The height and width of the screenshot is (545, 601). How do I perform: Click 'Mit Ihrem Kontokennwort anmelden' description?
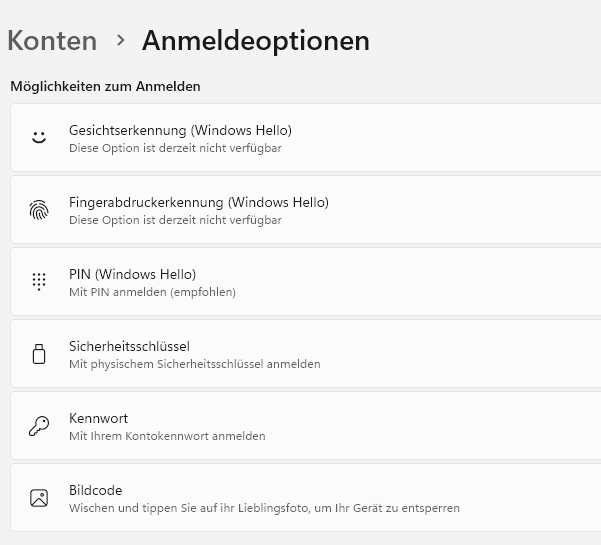click(x=167, y=436)
